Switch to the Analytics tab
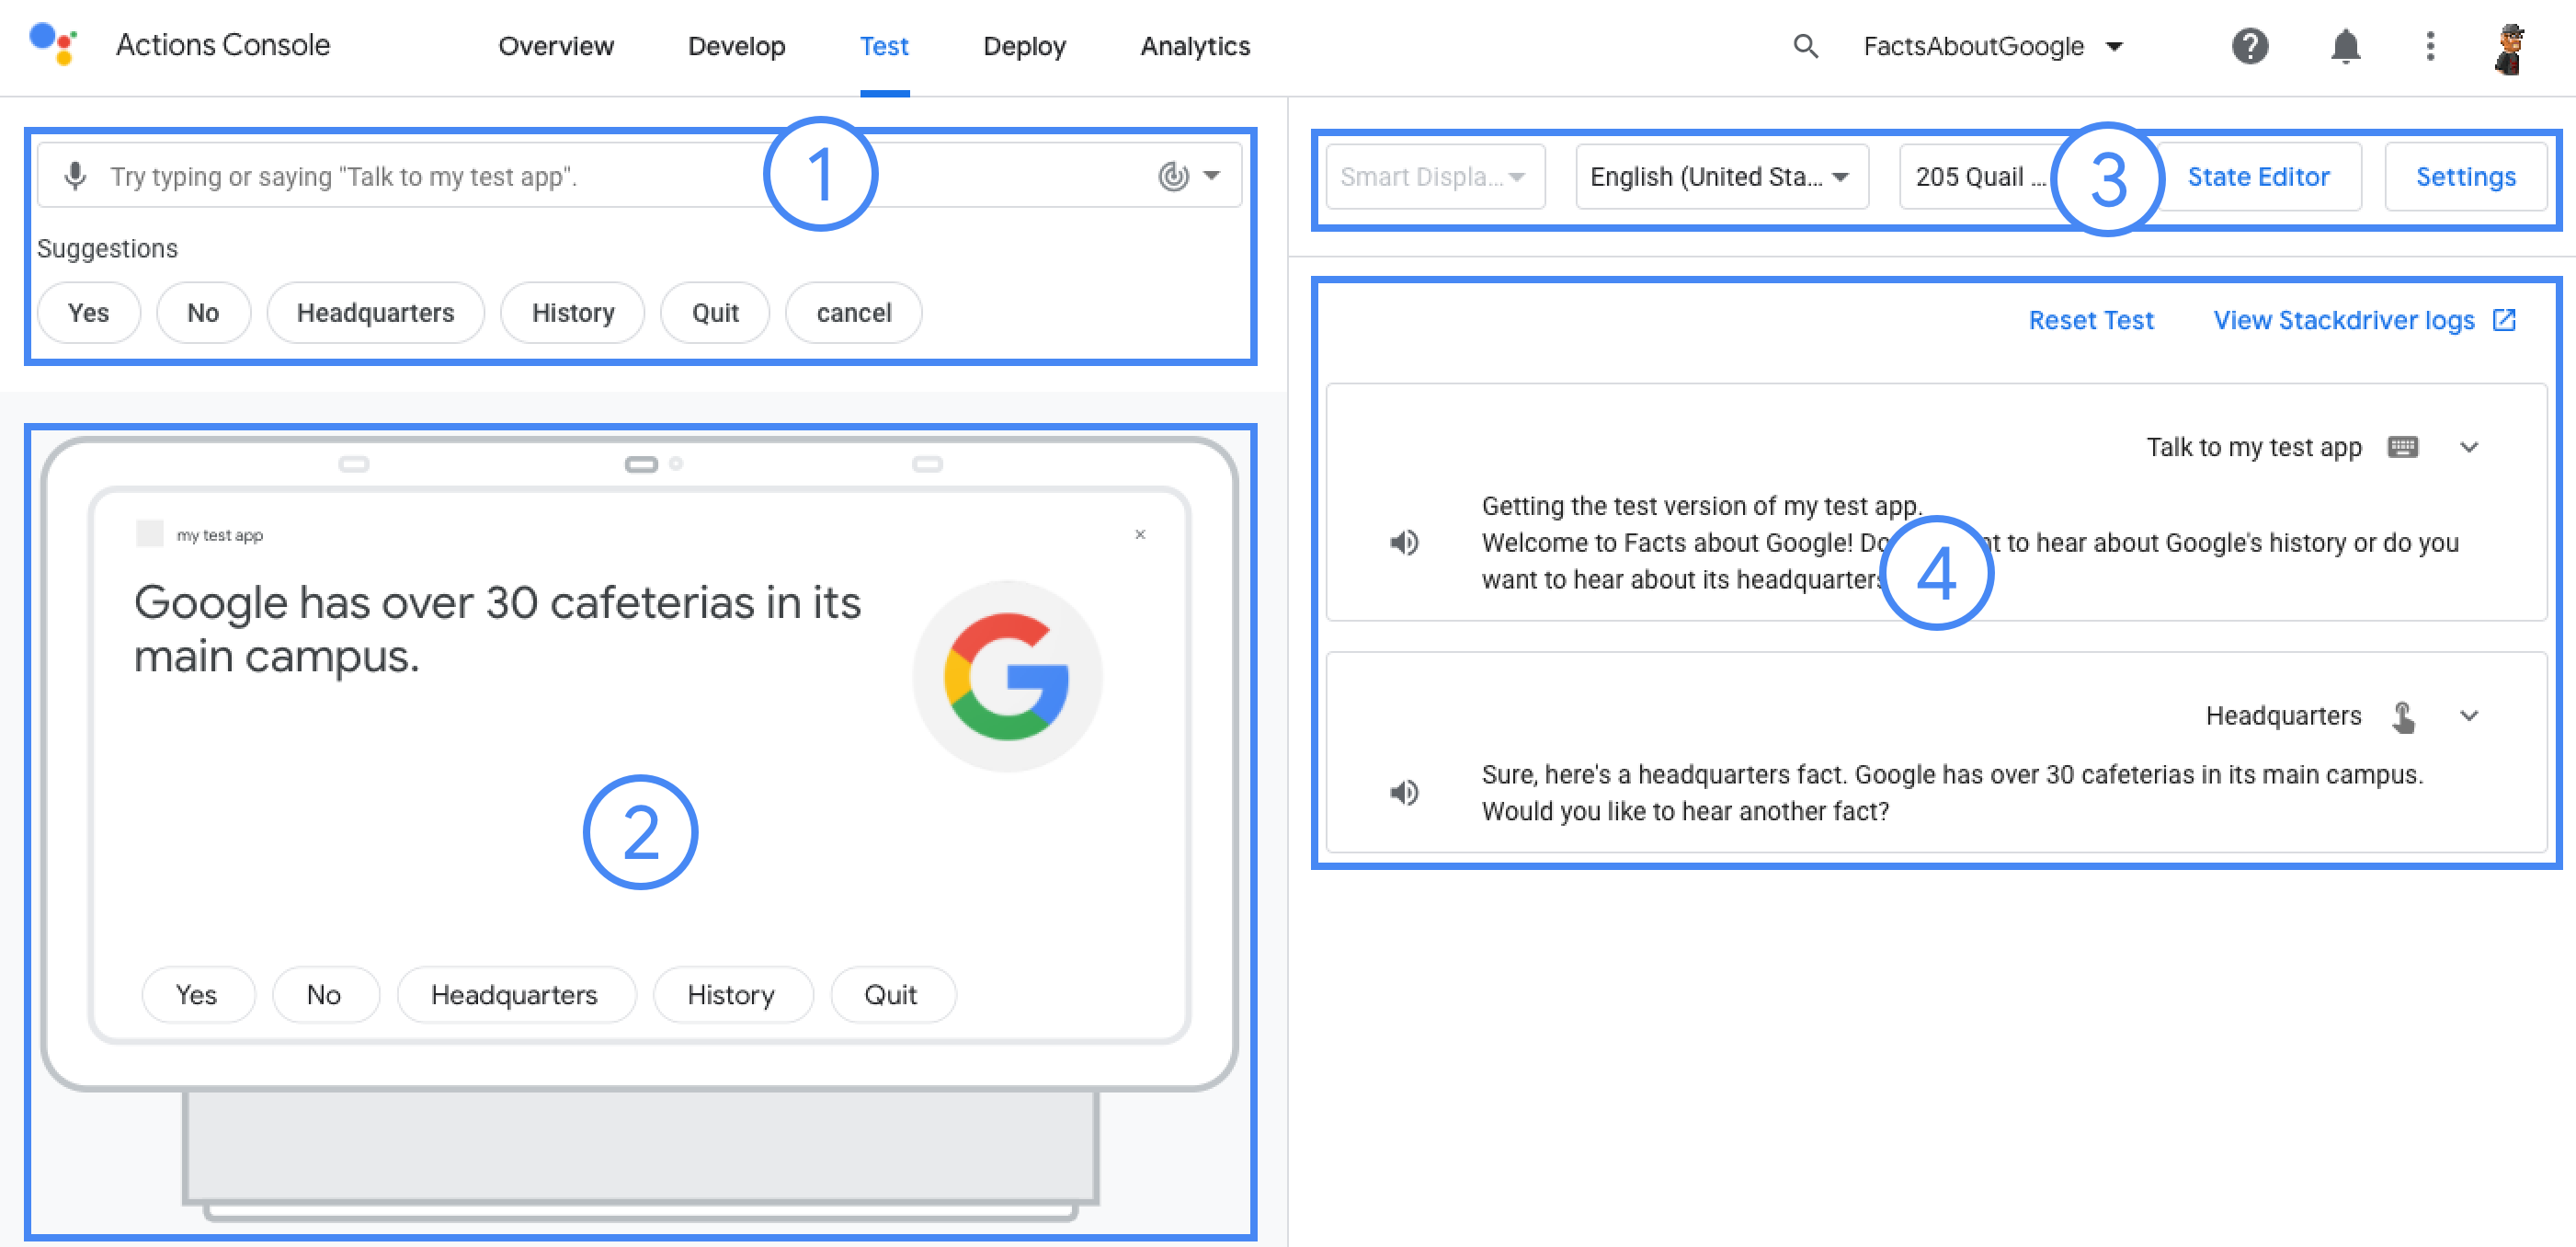 coord(1194,46)
